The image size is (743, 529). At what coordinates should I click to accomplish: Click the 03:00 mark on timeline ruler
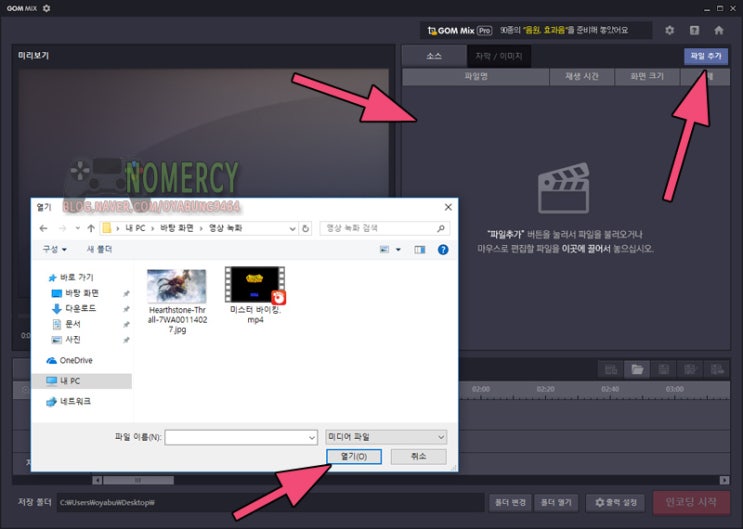click(674, 389)
